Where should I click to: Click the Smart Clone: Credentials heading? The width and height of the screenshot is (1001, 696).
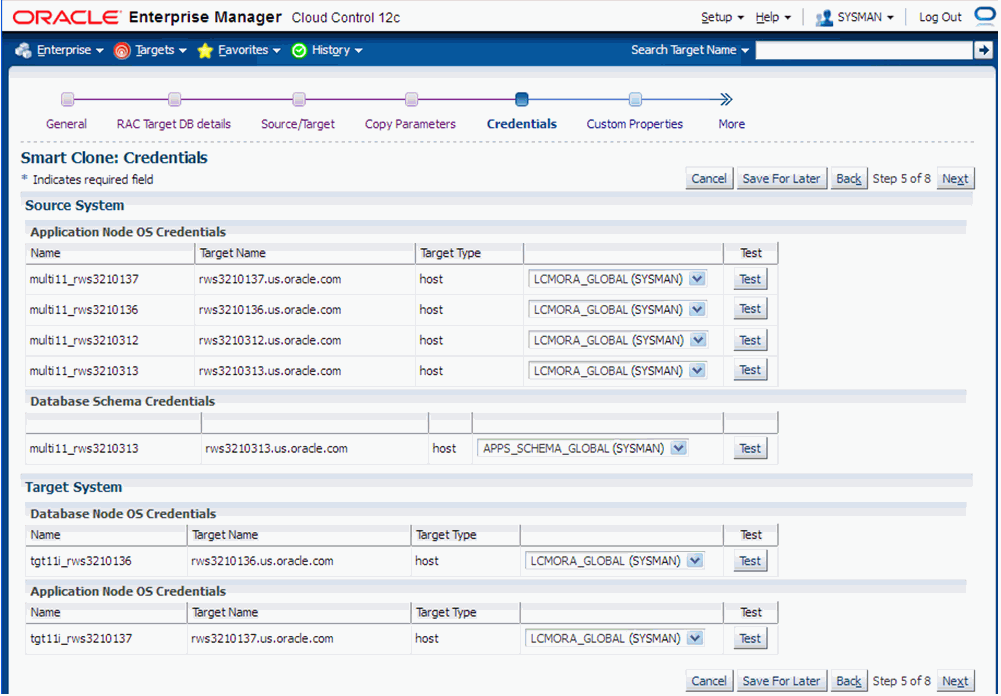[114, 158]
